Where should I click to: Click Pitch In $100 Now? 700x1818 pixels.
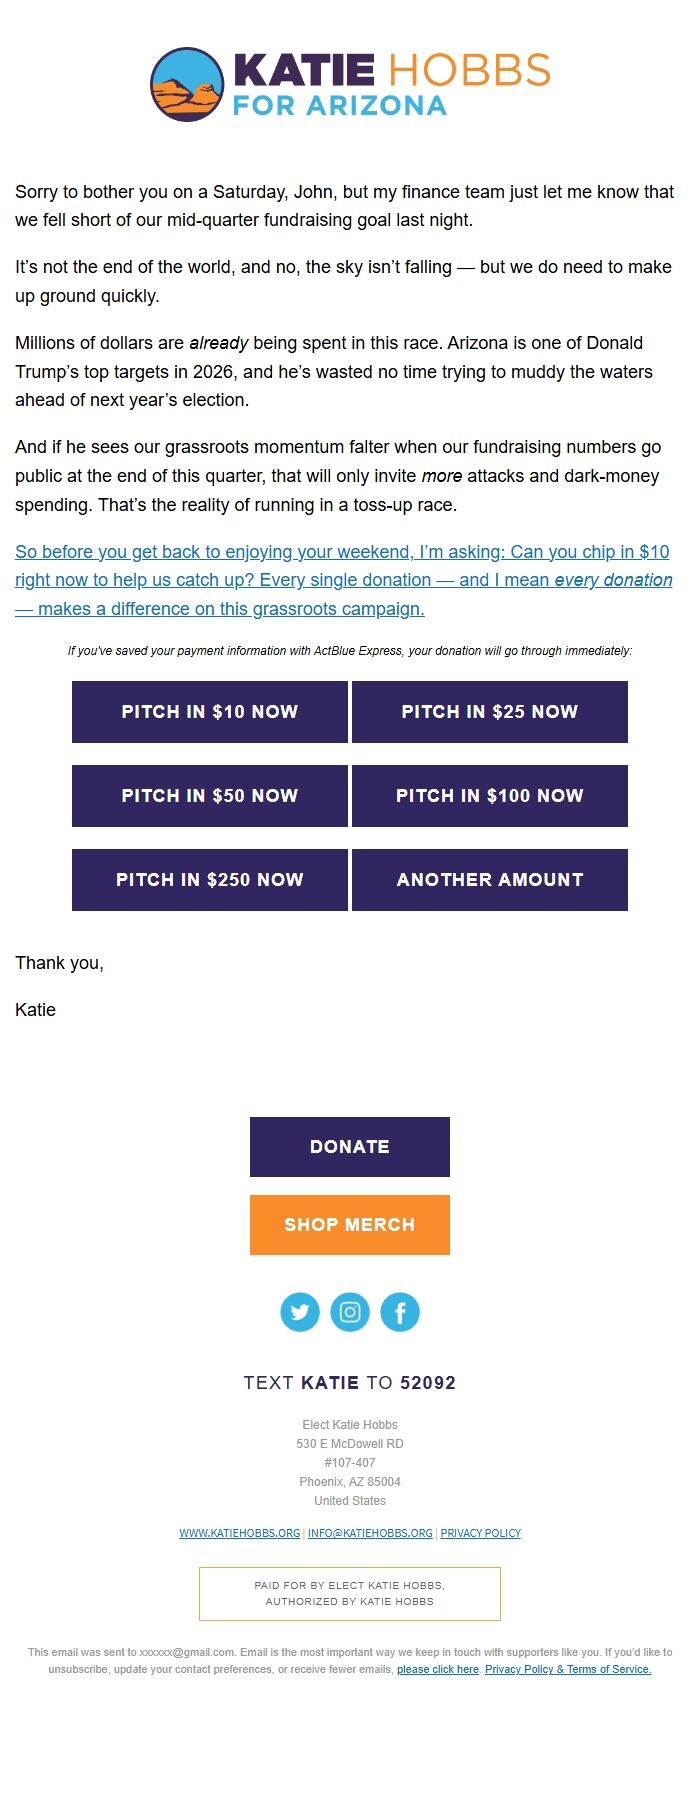coord(490,796)
